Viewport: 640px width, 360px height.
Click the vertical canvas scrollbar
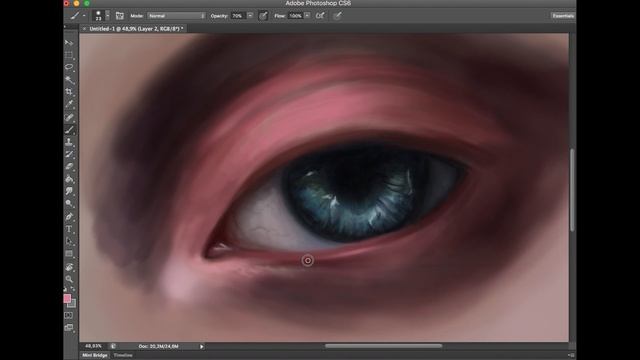572,190
